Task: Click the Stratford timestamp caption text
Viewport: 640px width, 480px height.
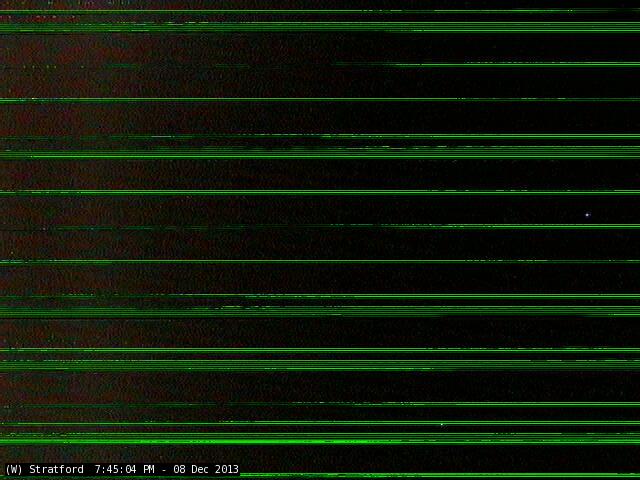Action: click(x=122, y=469)
